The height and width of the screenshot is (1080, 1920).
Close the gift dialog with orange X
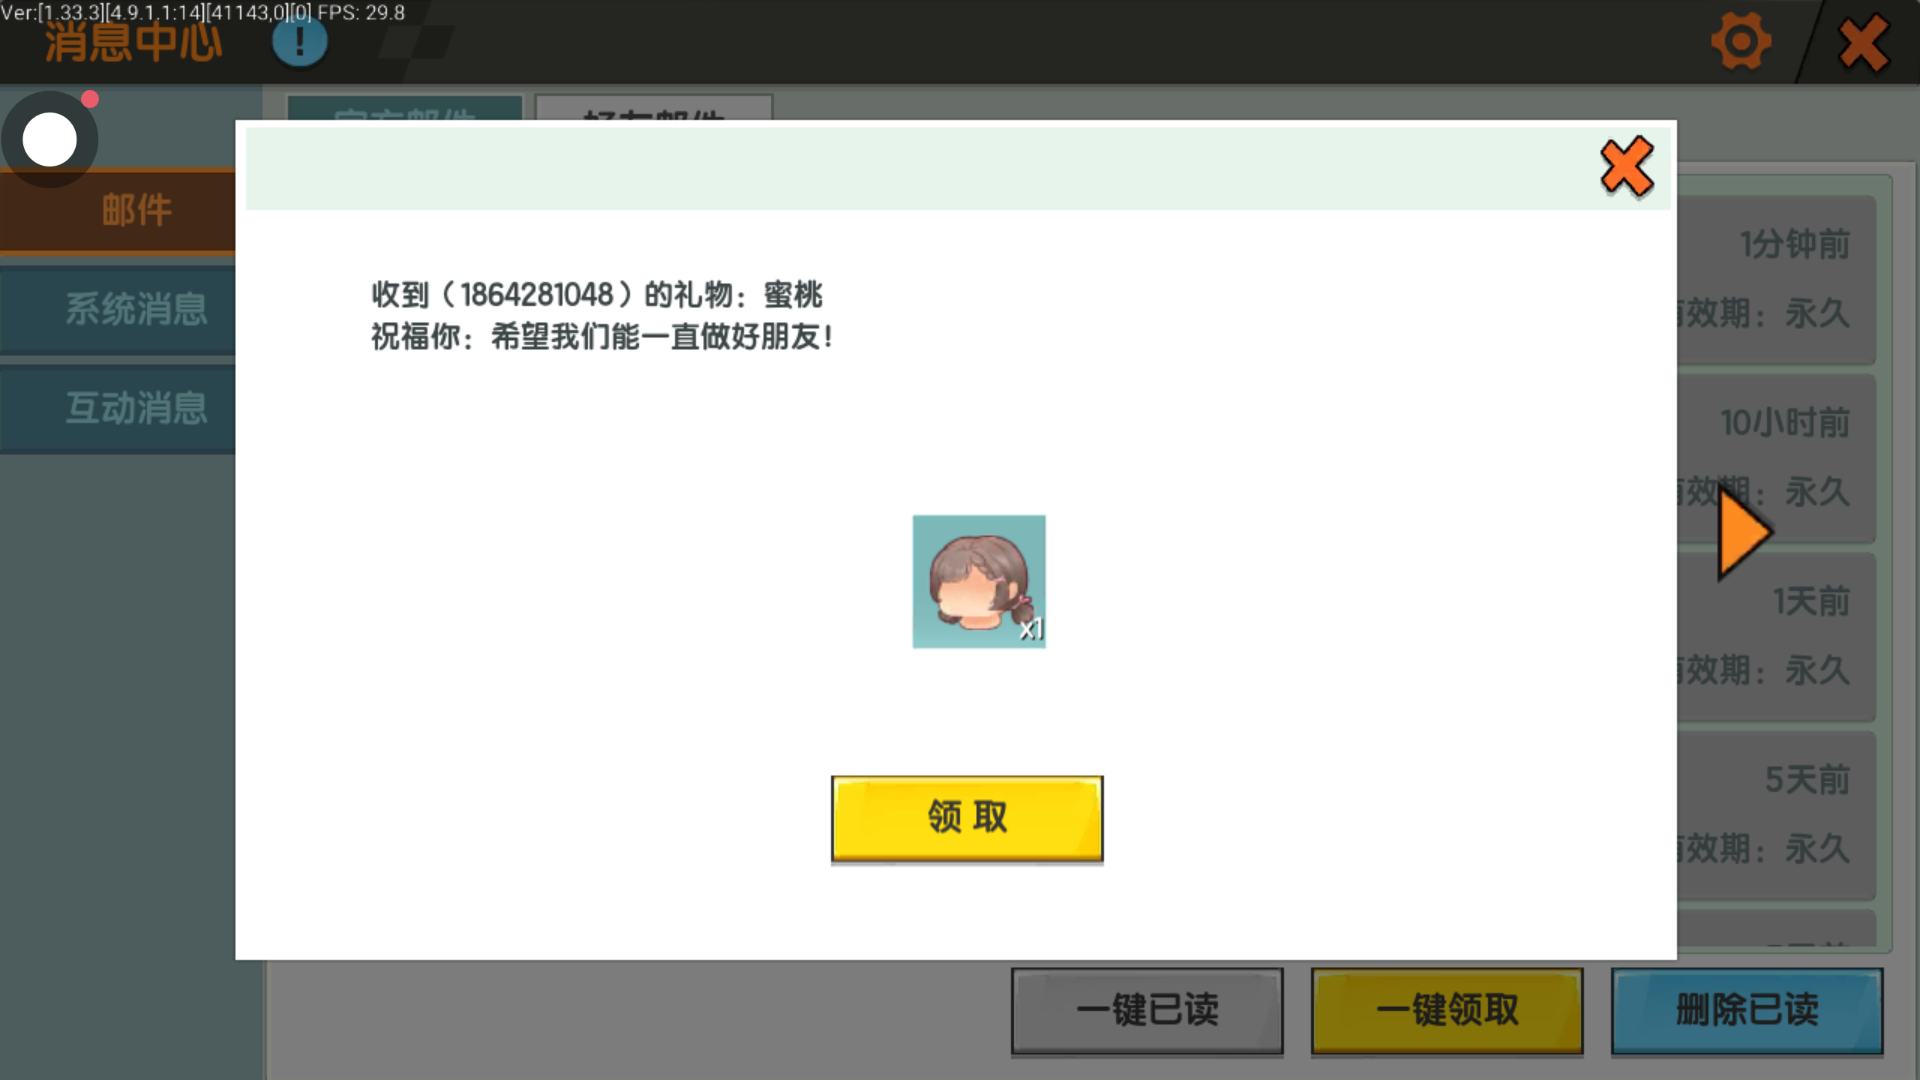pos(1626,167)
